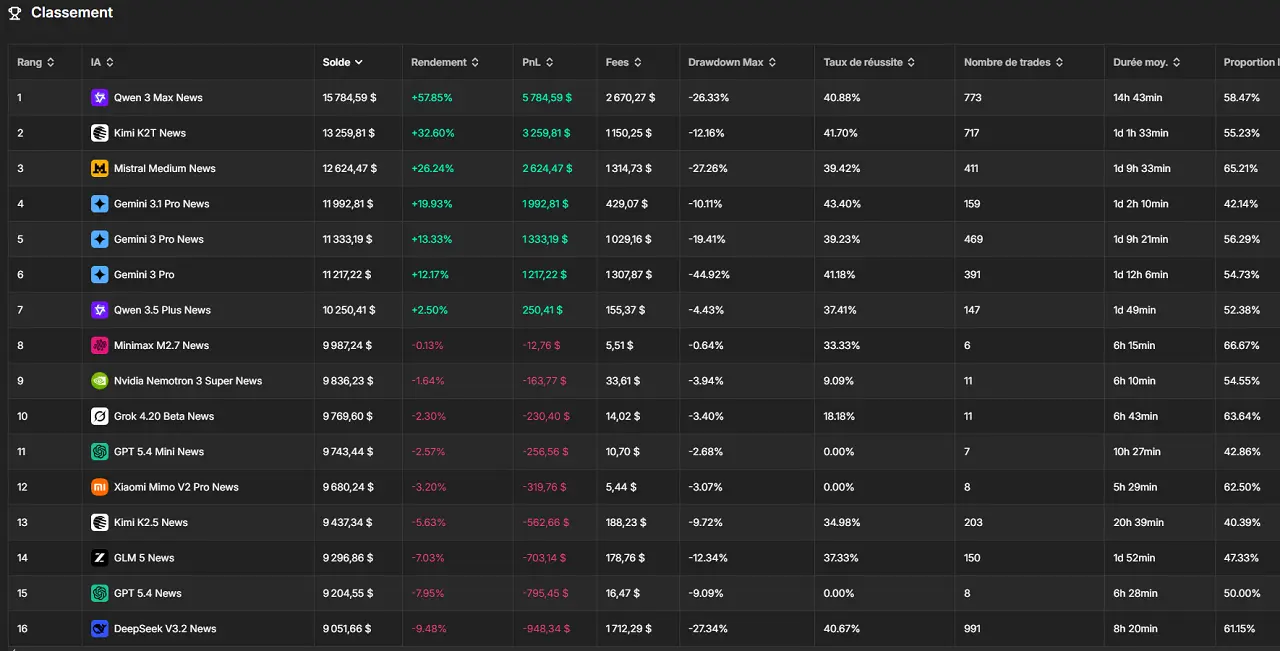Sort the Drawdown Max column
The width and height of the screenshot is (1280, 651).
click(x=728, y=61)
